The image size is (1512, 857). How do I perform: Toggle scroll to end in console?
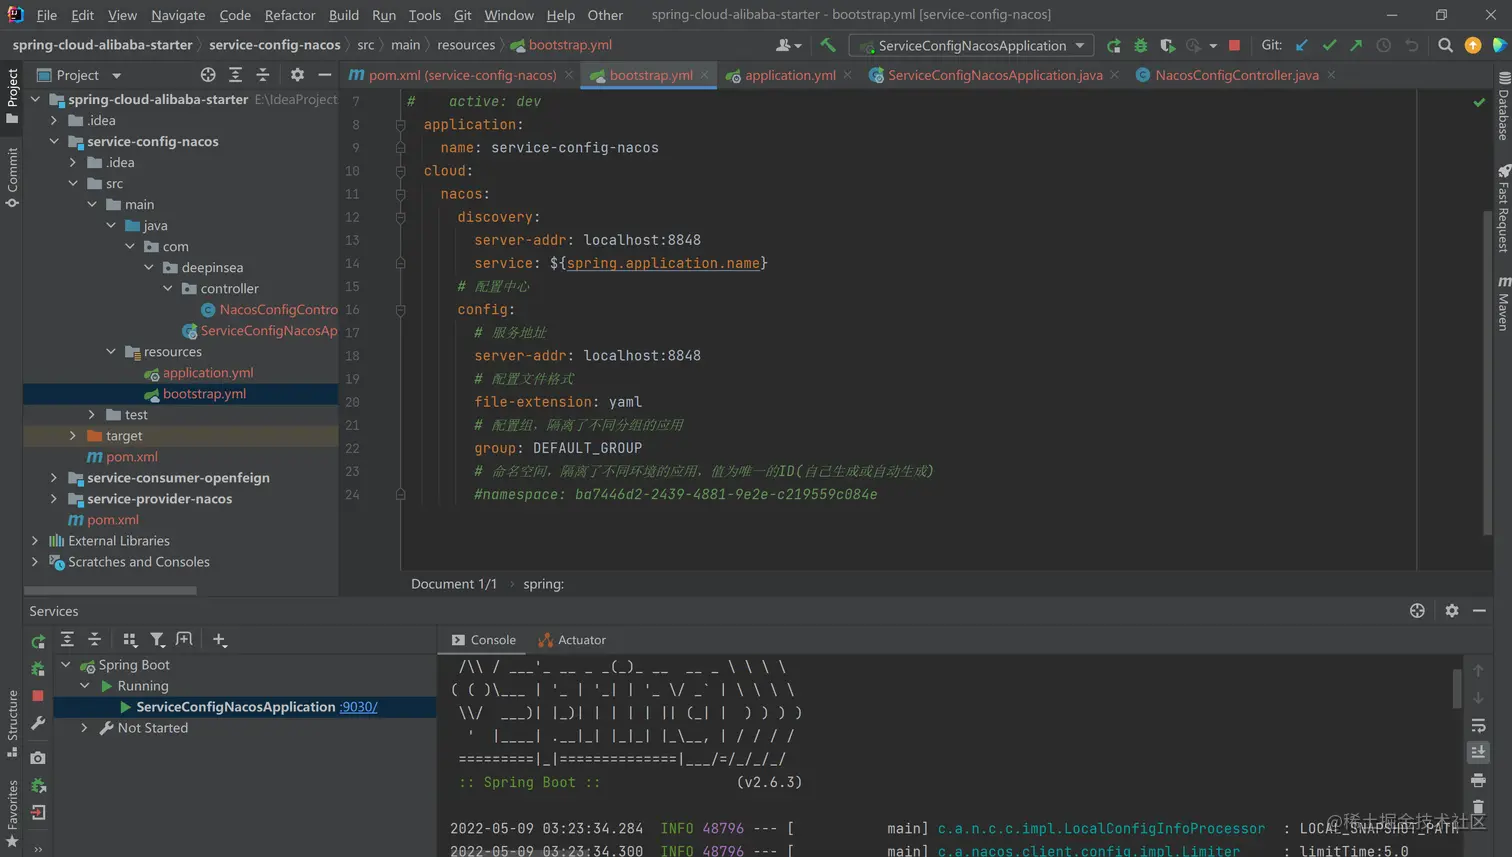click(1479, 752)
